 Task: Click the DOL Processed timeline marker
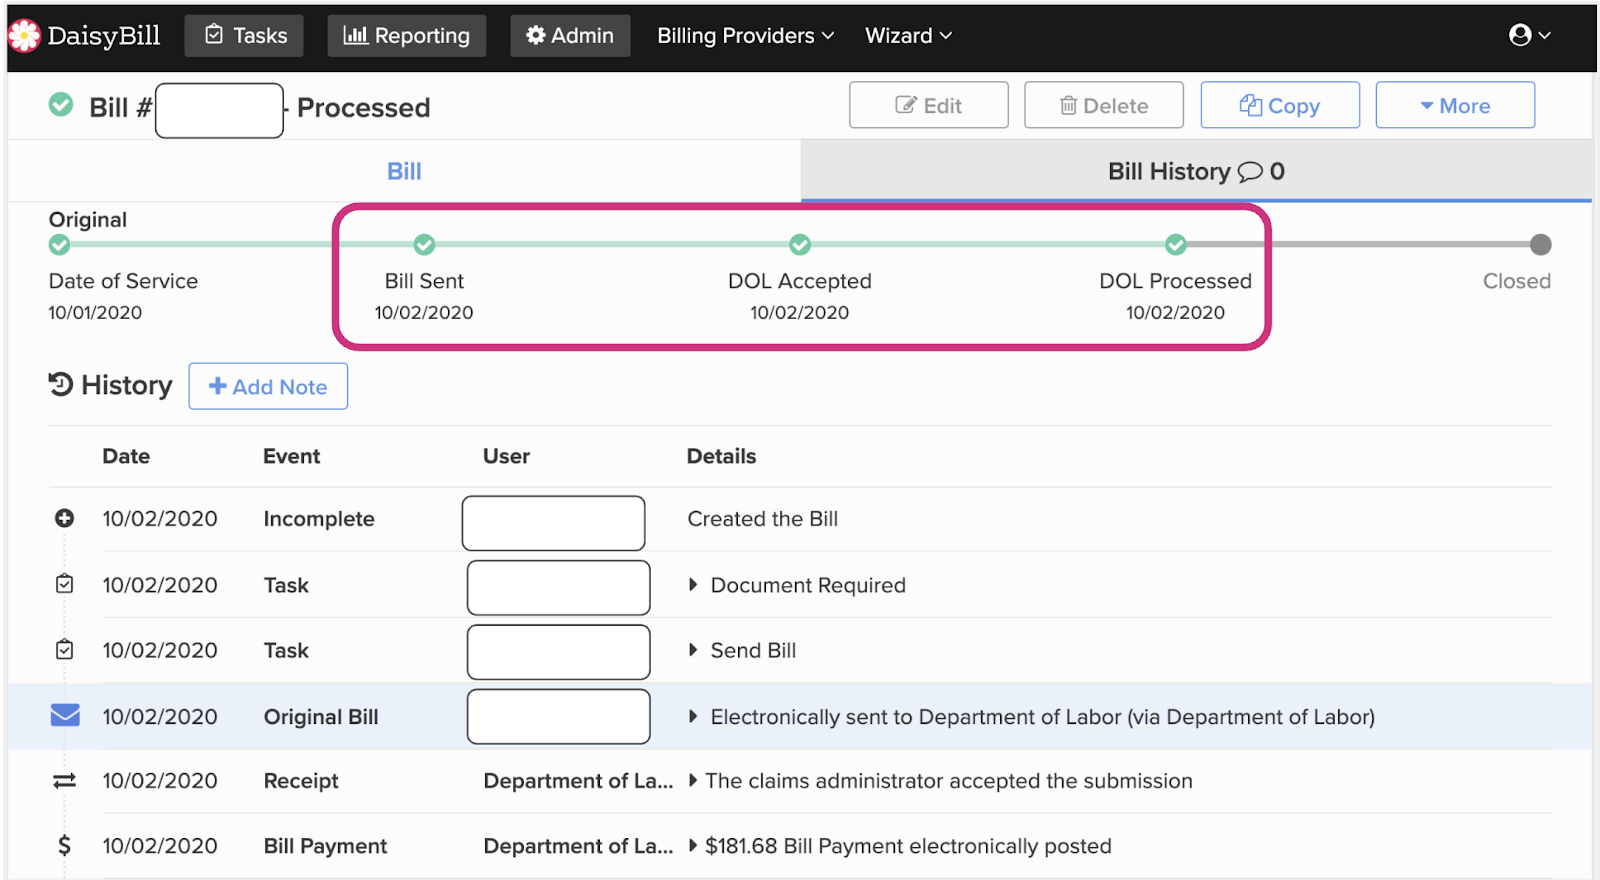click(1176, 245)
